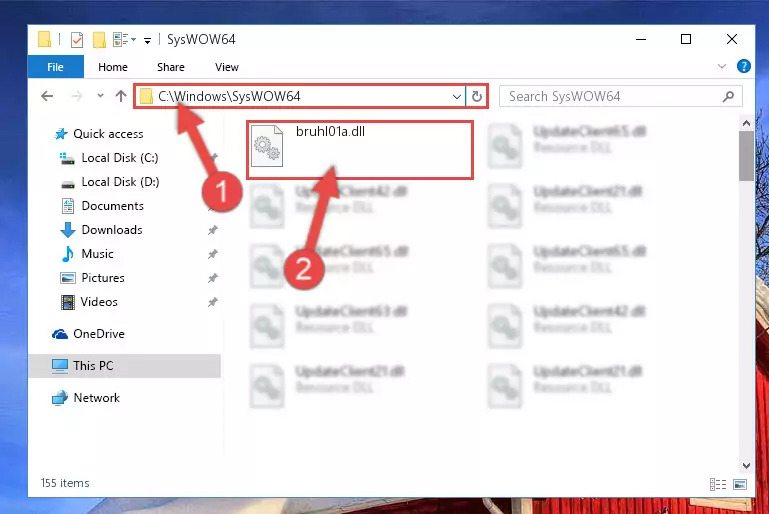Click the pin icon beside Music

(x=212, y=254)
